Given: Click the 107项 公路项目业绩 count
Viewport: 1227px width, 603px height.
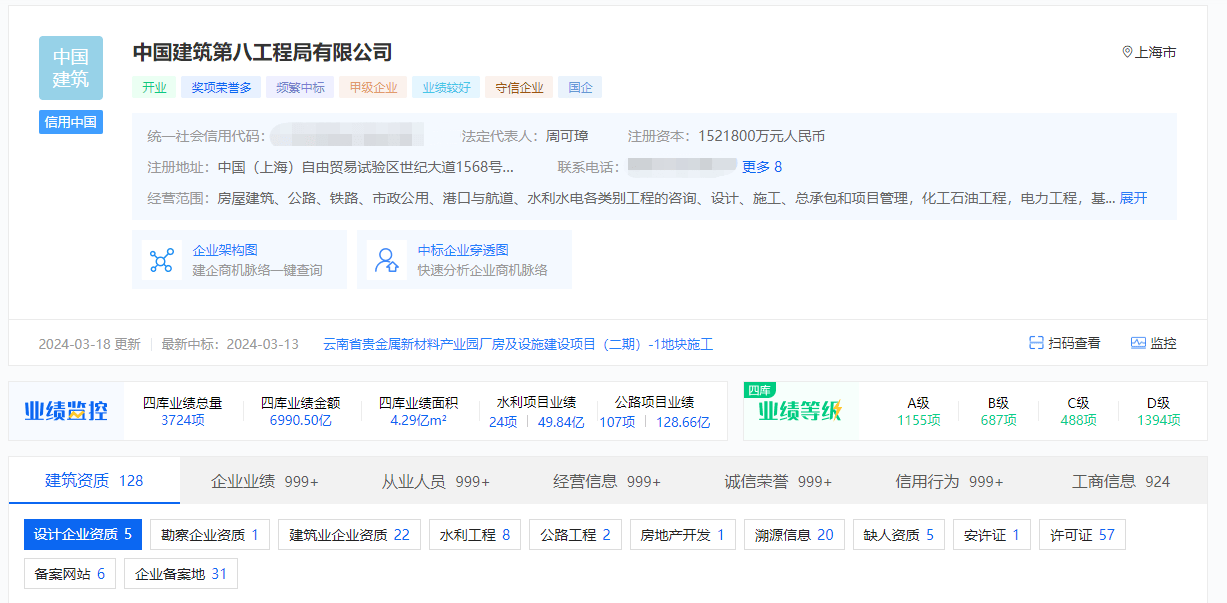Looking at the screenshot, I should click(617, 422).
